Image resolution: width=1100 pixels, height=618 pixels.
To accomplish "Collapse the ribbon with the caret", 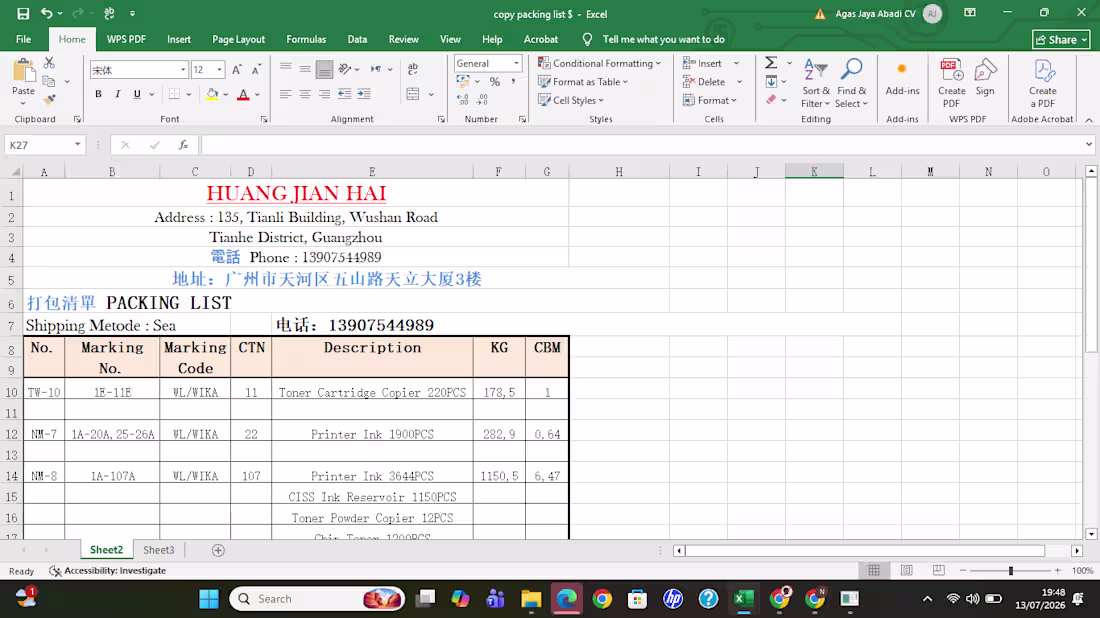I will pos(1089,120).
